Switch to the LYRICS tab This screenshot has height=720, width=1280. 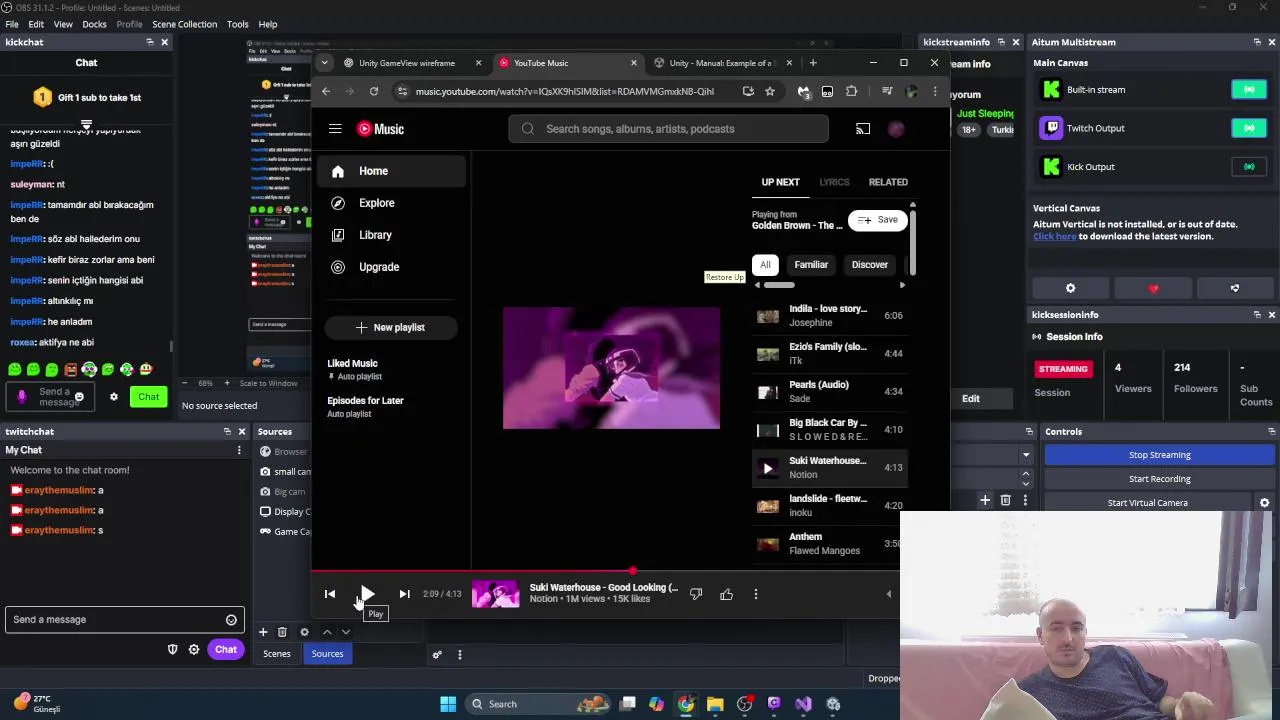[834, 182]
